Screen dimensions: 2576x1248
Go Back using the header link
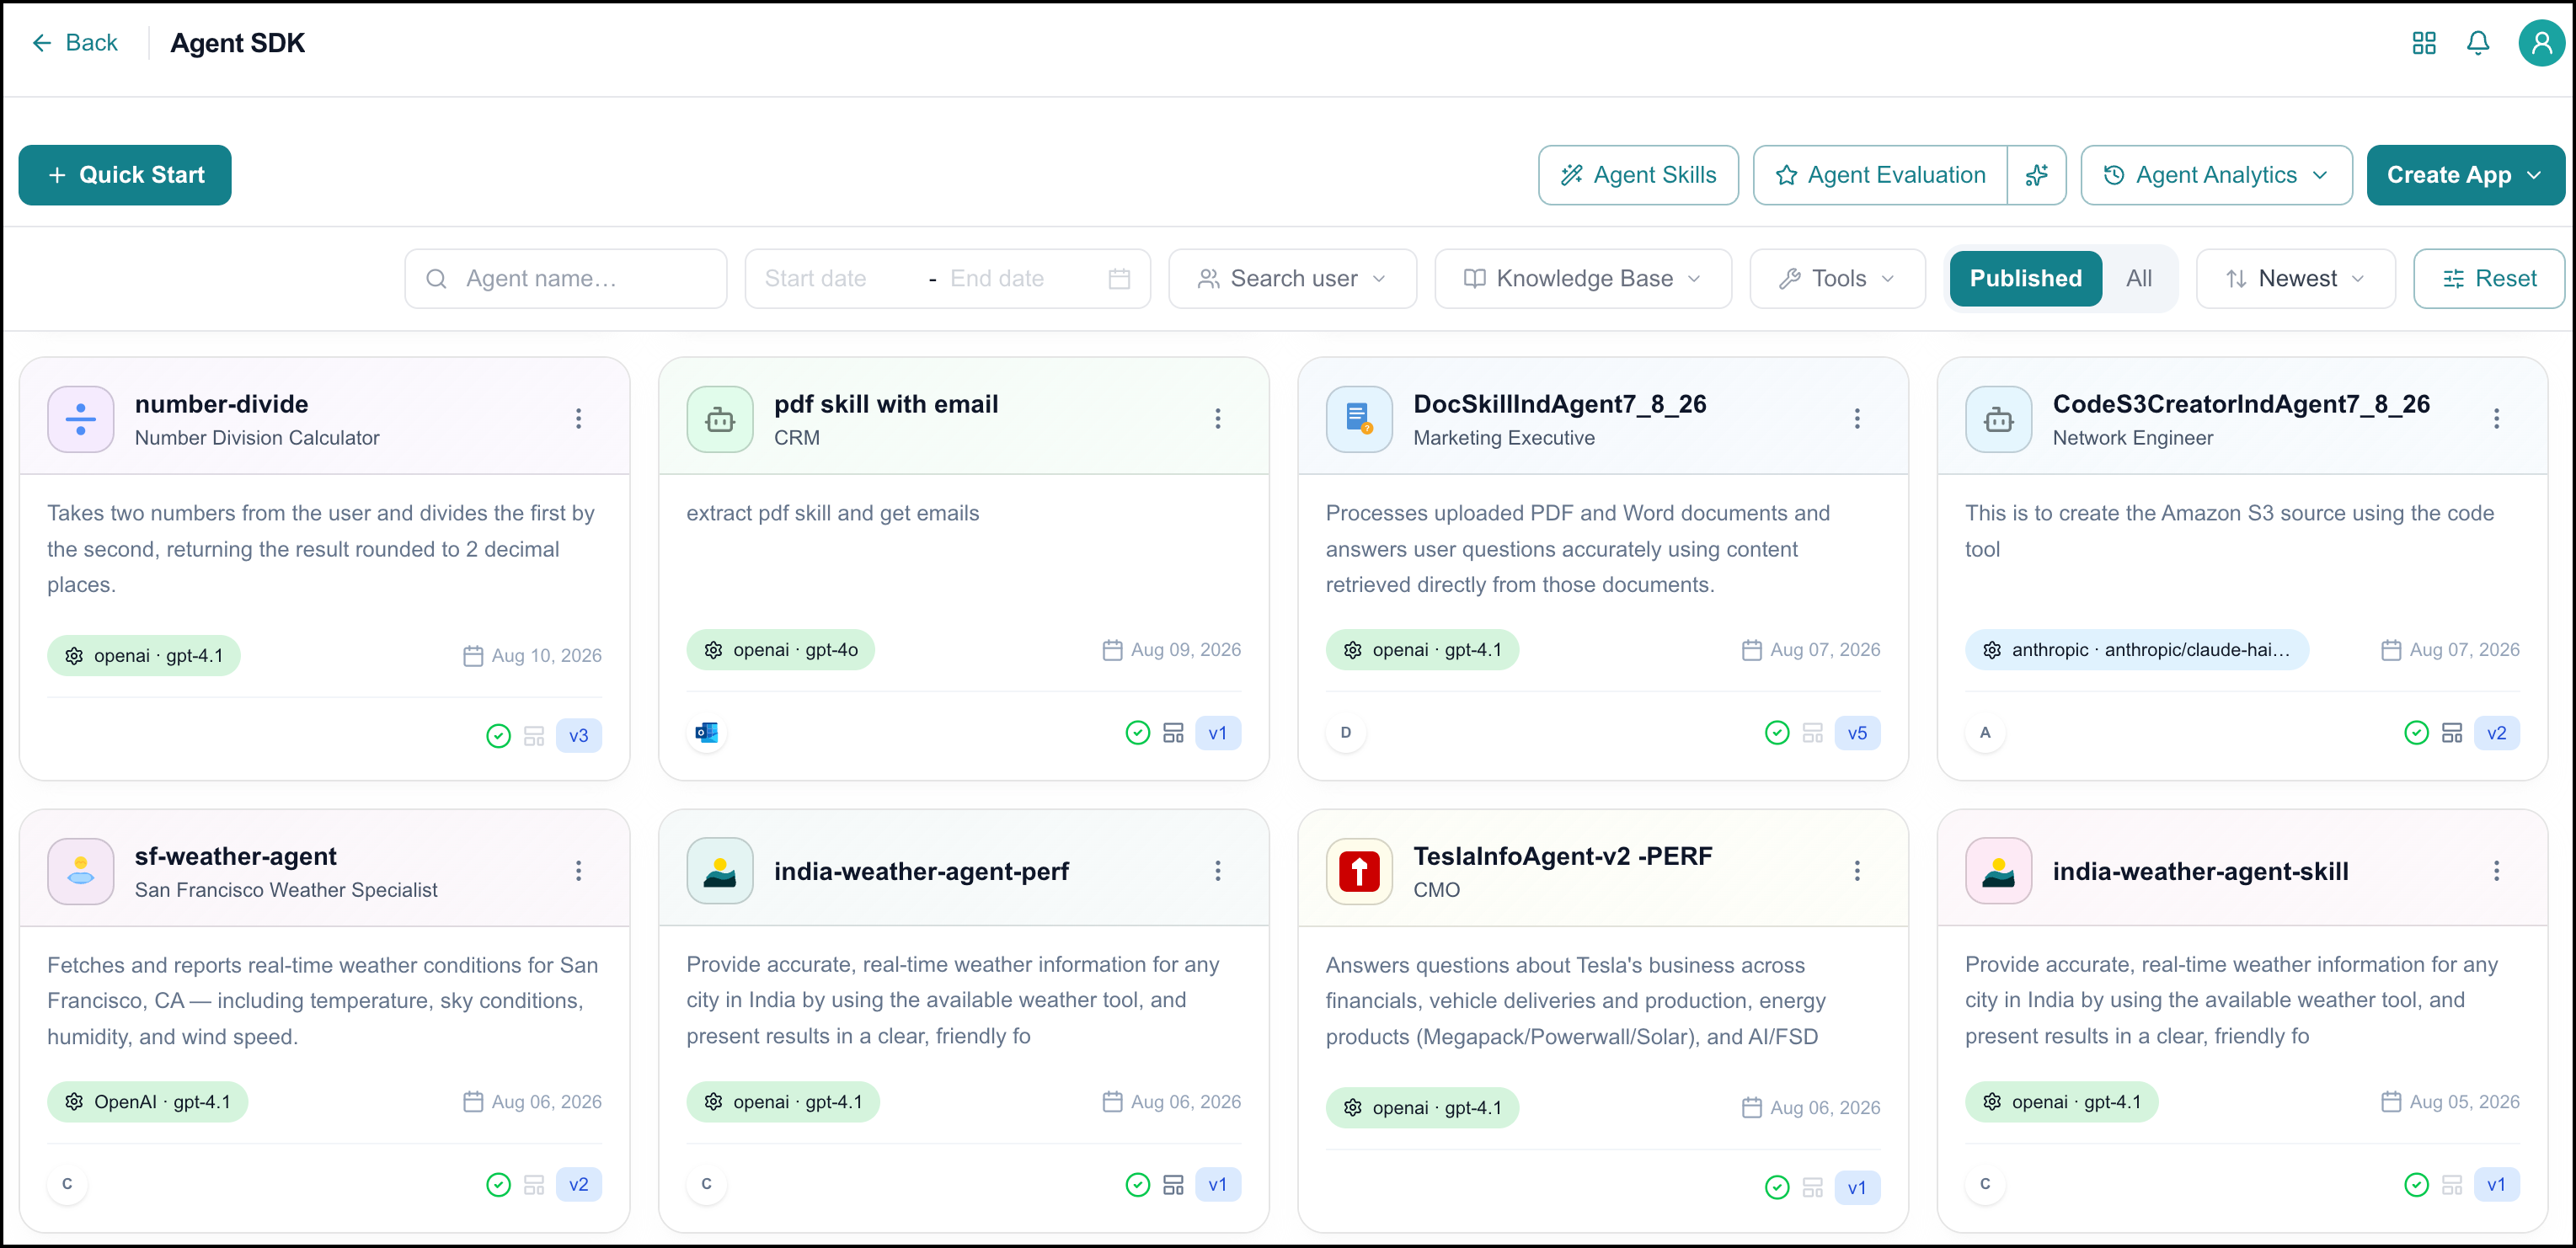point(75,43)
